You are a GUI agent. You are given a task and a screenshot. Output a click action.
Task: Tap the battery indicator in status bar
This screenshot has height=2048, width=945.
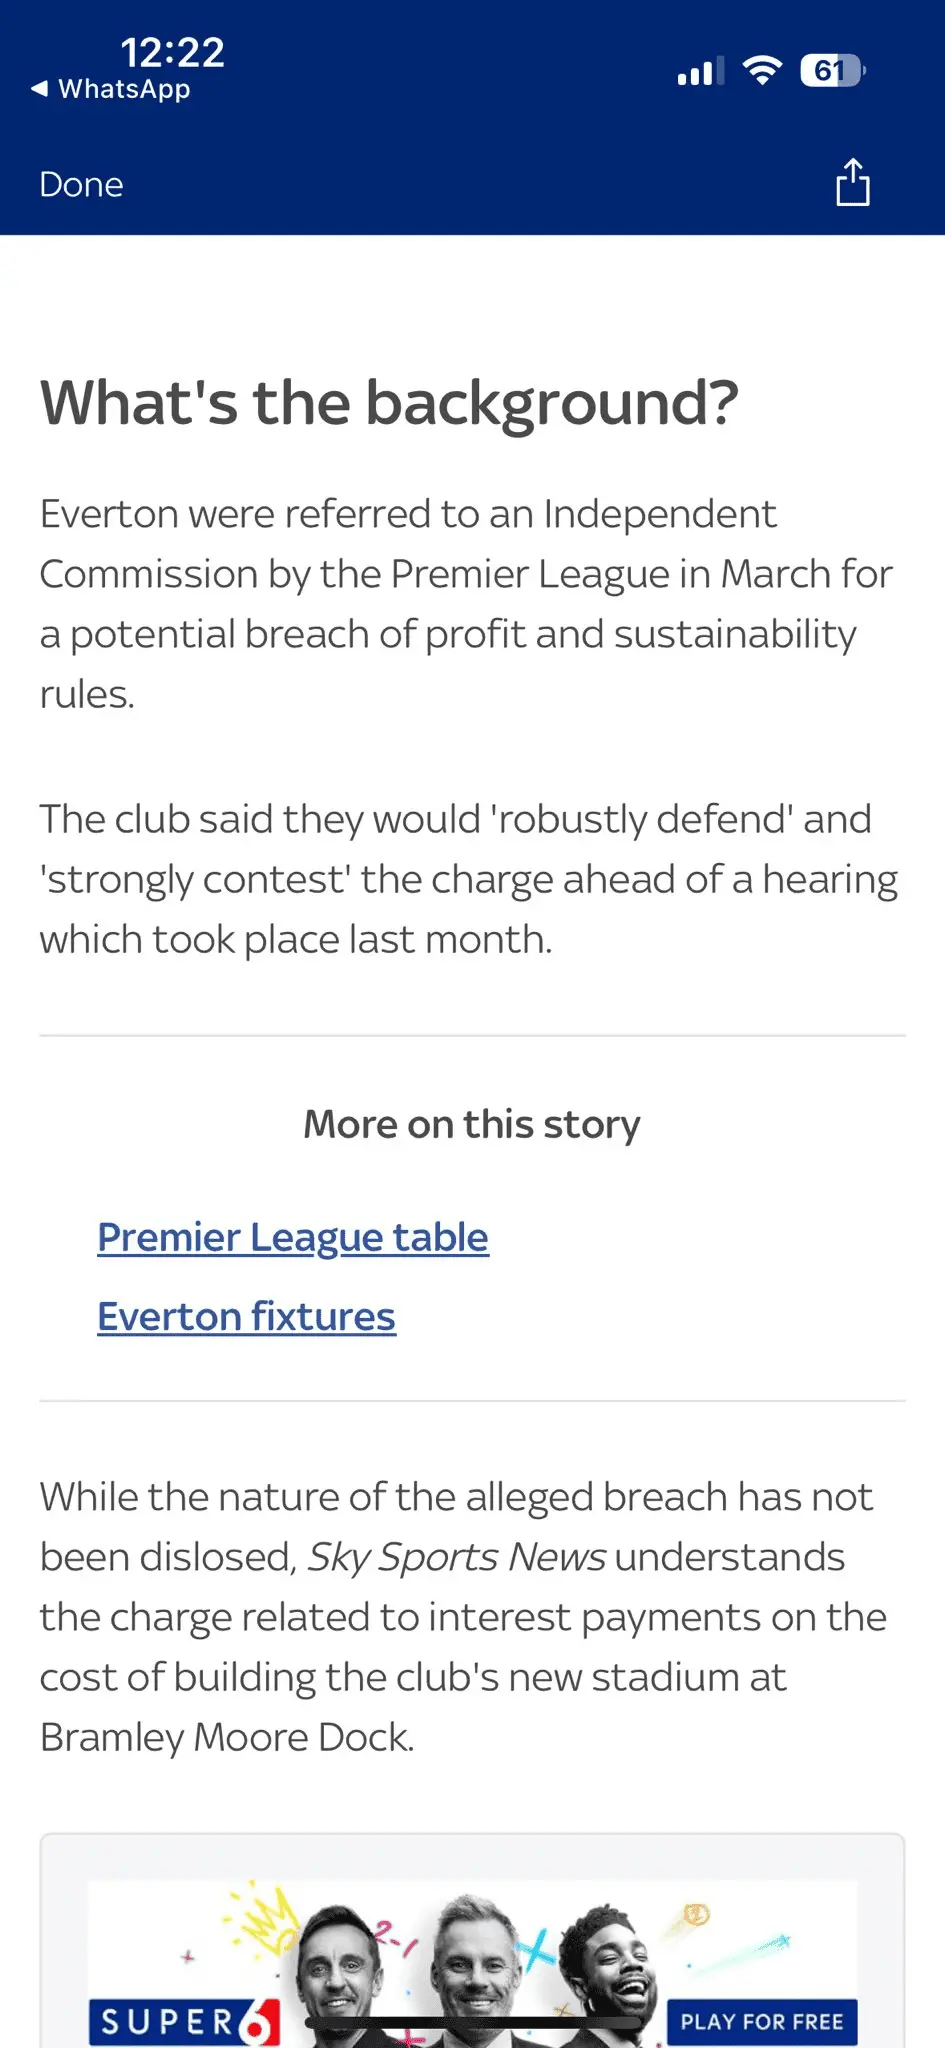pyautogui.click(x=832, y=71)
